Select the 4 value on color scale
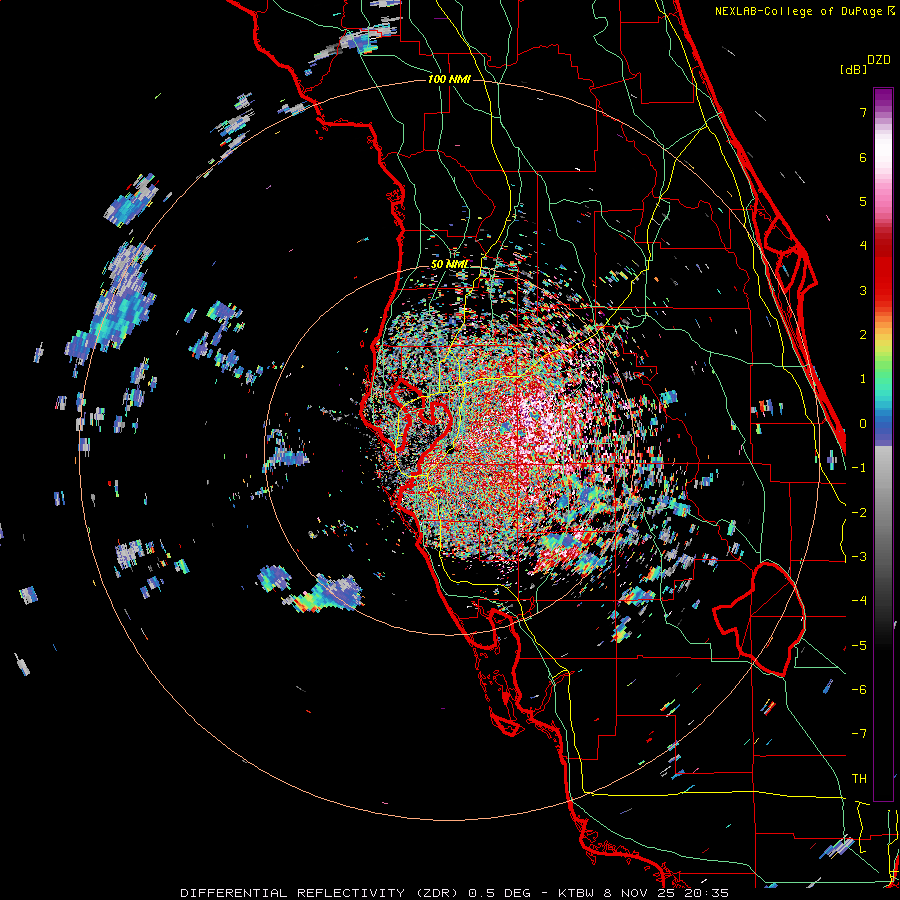The width and height of the screenshot is (900, 900). [x=863, y=246]
